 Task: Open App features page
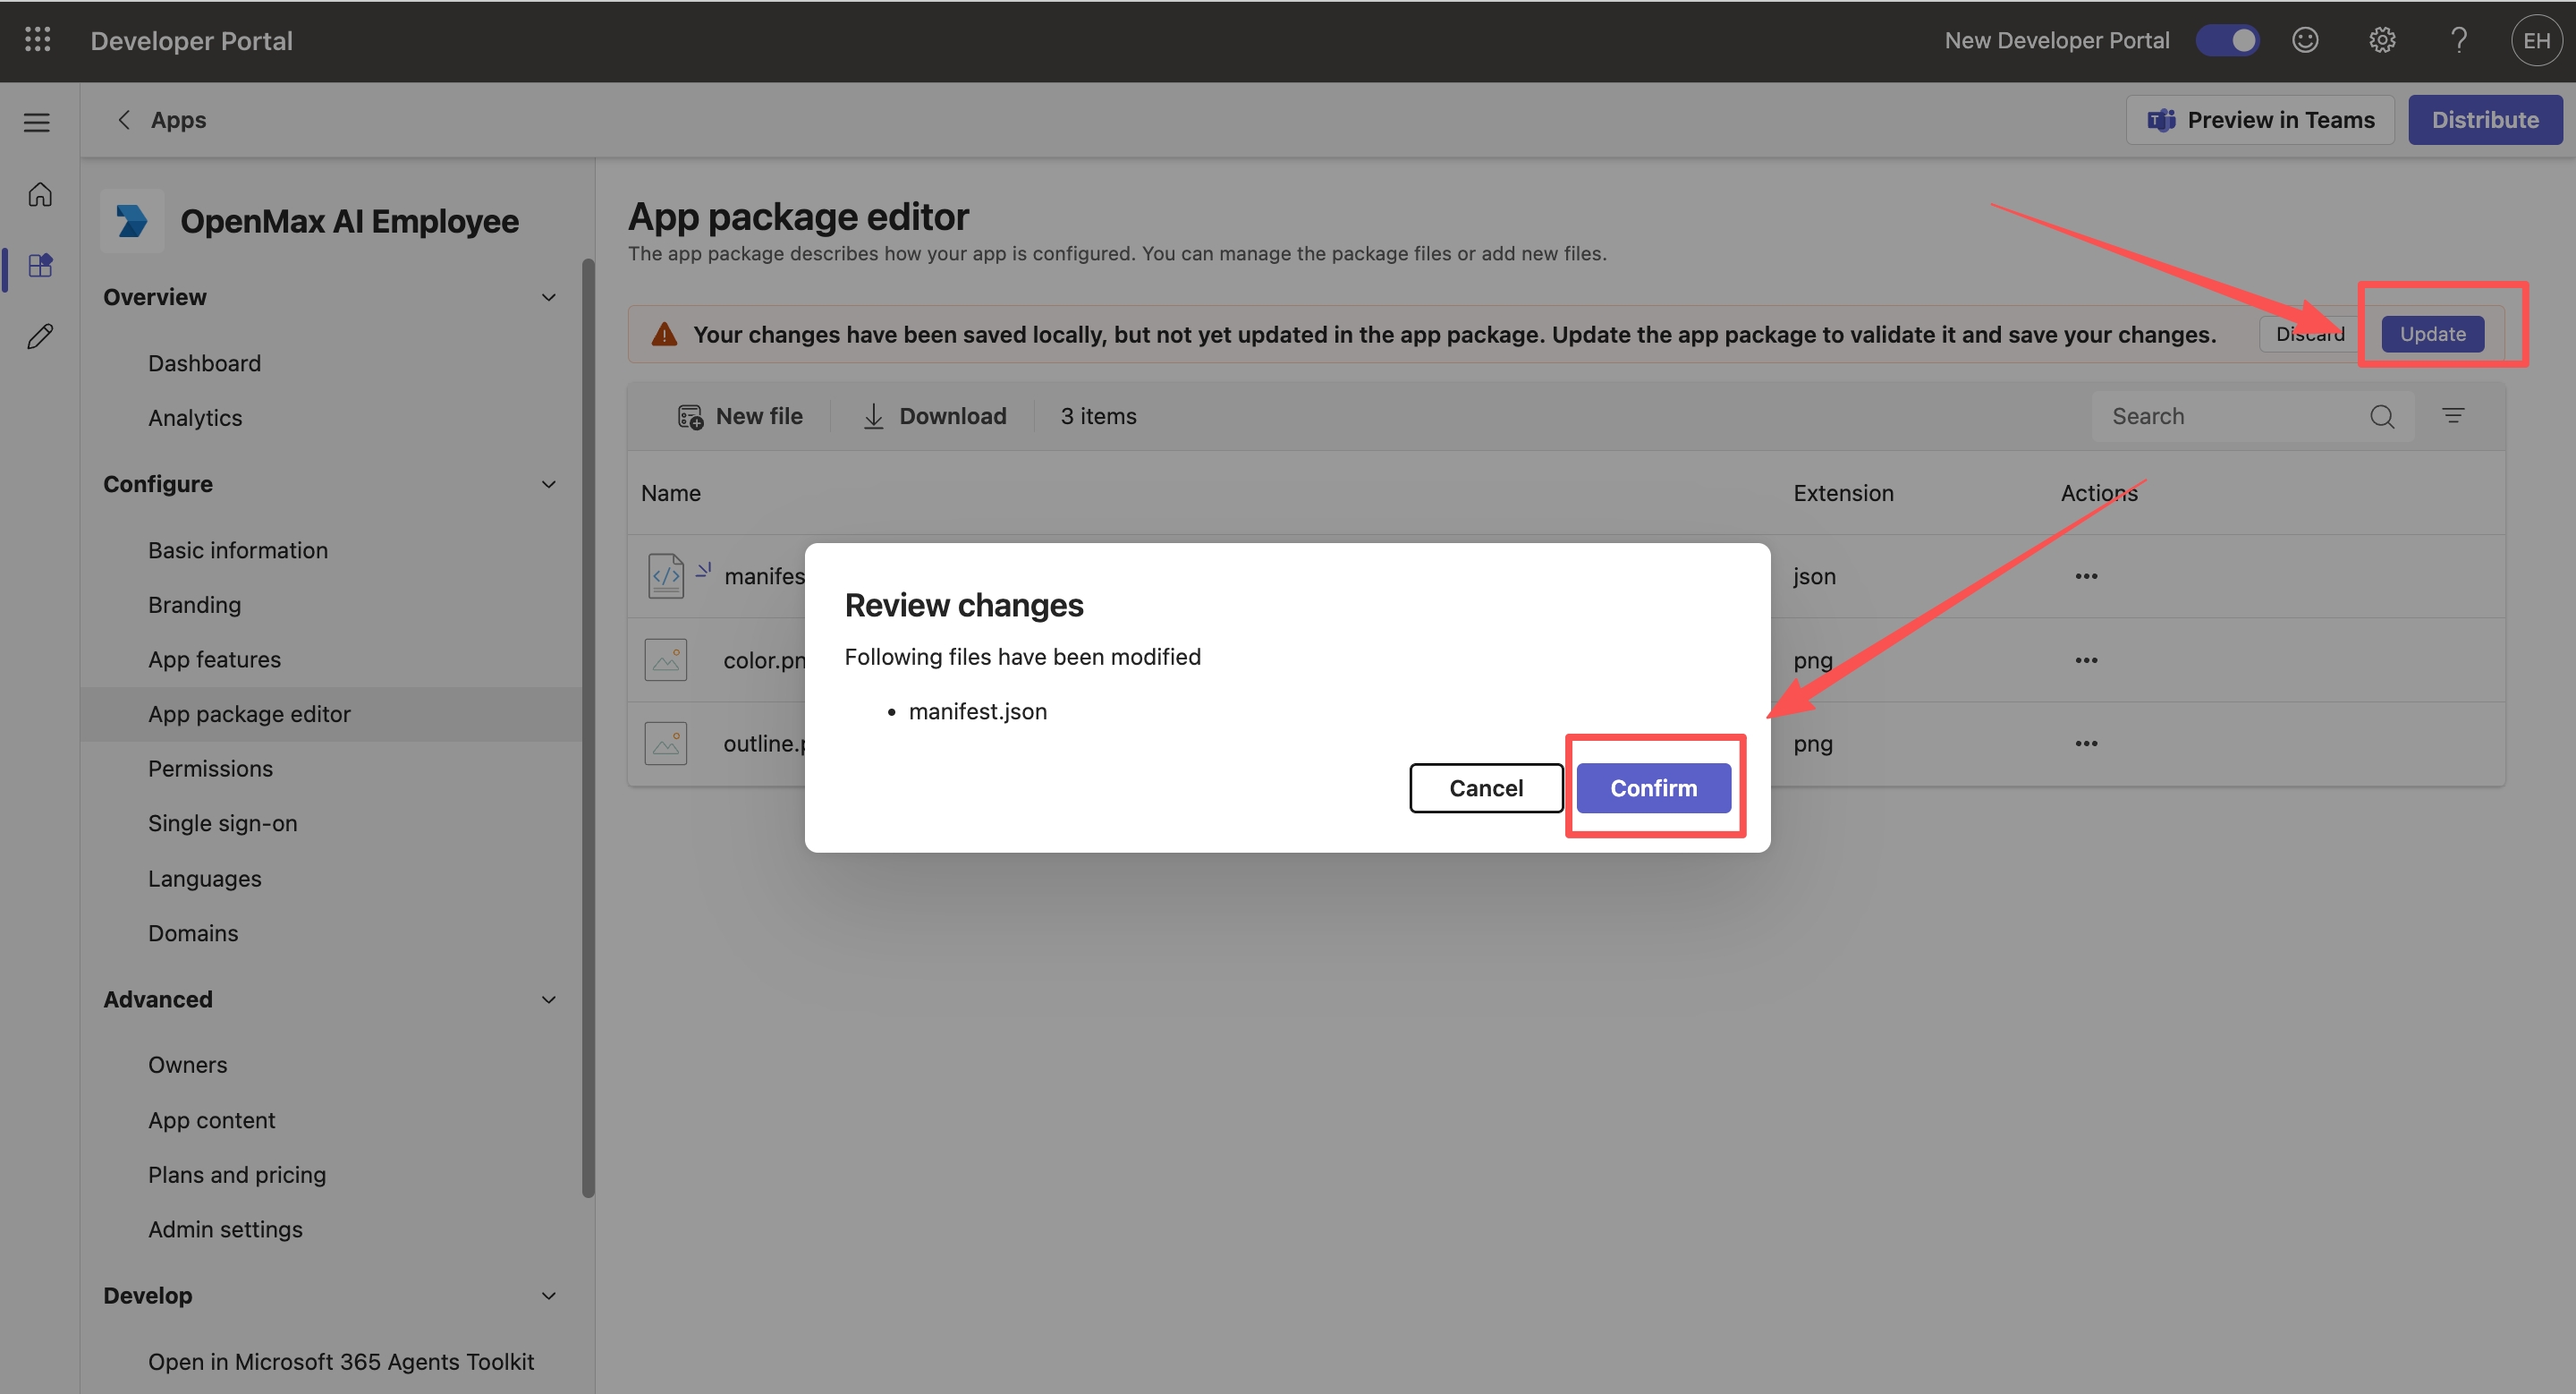point(214,659)
